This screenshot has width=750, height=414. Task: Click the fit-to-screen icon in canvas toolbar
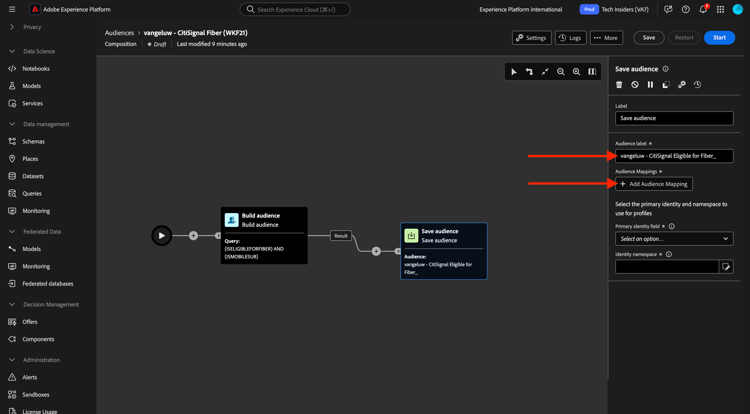coord(545,72)
